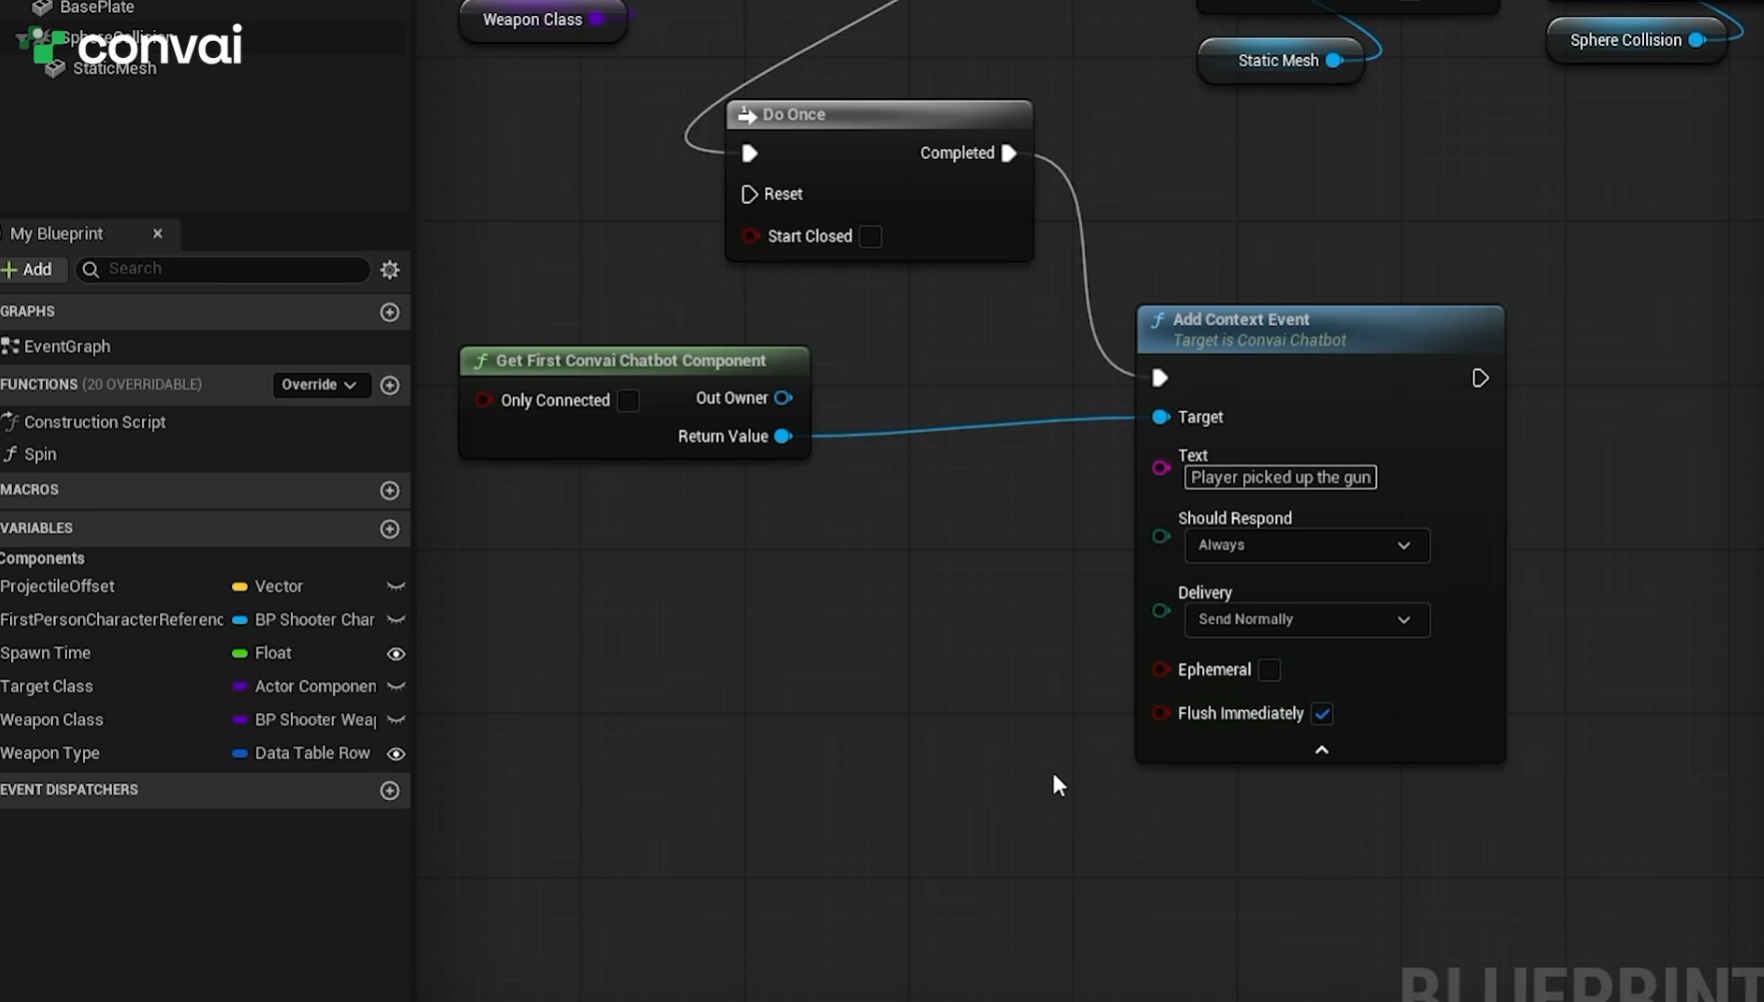1764x1002 pixels.
Task: Click the Should Respond enum pin
Action: [1161, 536]
